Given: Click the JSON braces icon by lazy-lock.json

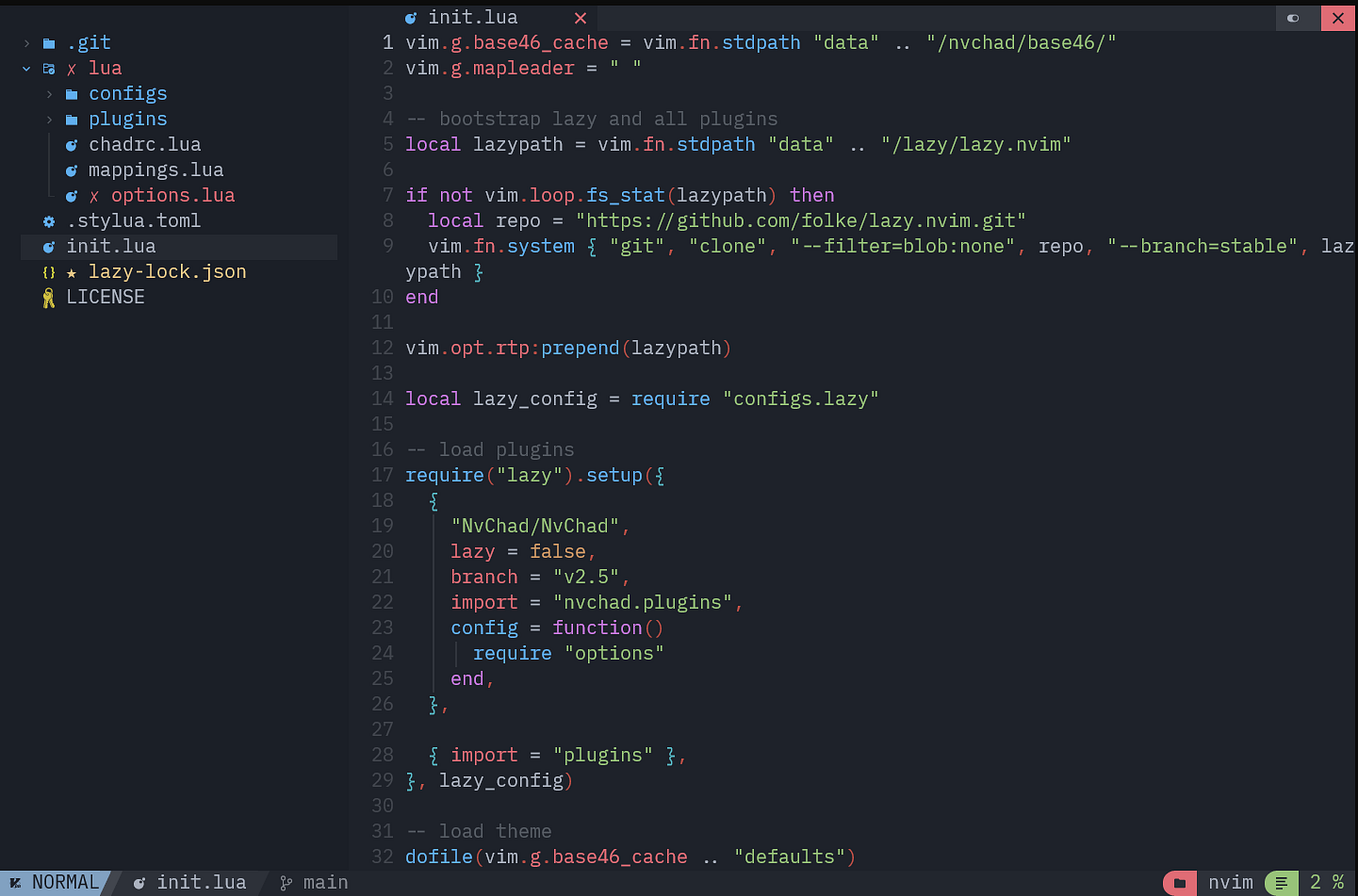Looking at the screenshot, I should [47, 271].
